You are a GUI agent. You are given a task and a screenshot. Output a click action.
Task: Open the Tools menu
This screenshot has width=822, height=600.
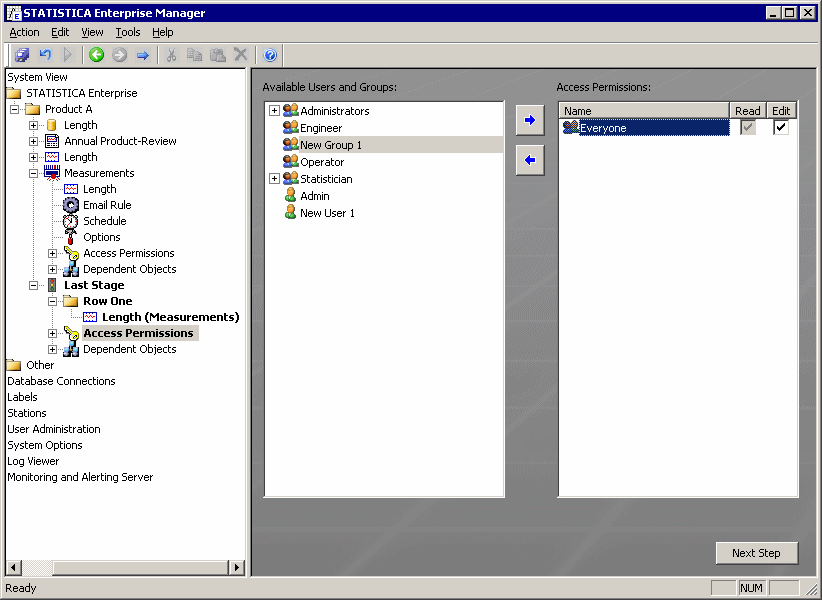coord(128,32)
